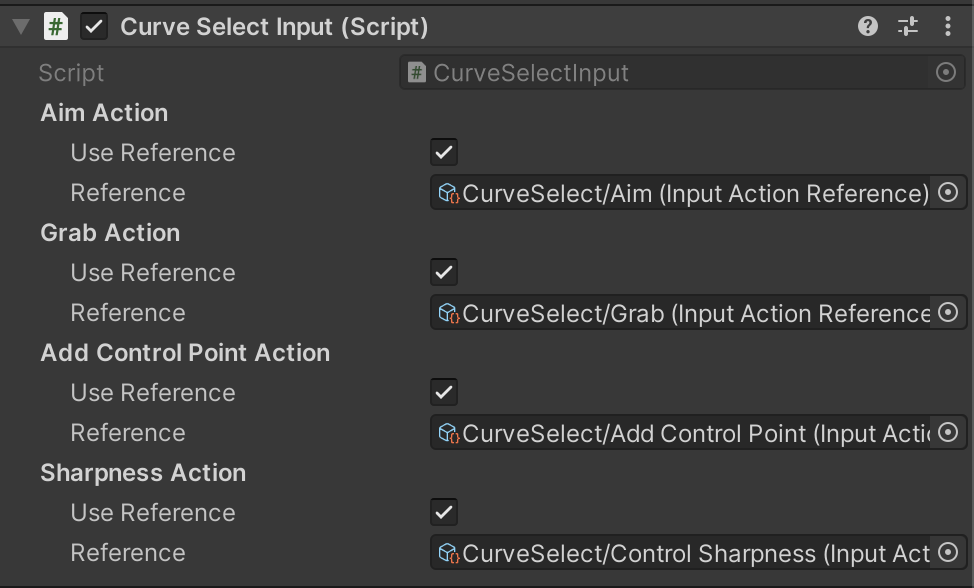The height and width of the screenshot is (588, 974).
Task: Select the CurveSelect/Grab reference field
Action: [684, 313]
